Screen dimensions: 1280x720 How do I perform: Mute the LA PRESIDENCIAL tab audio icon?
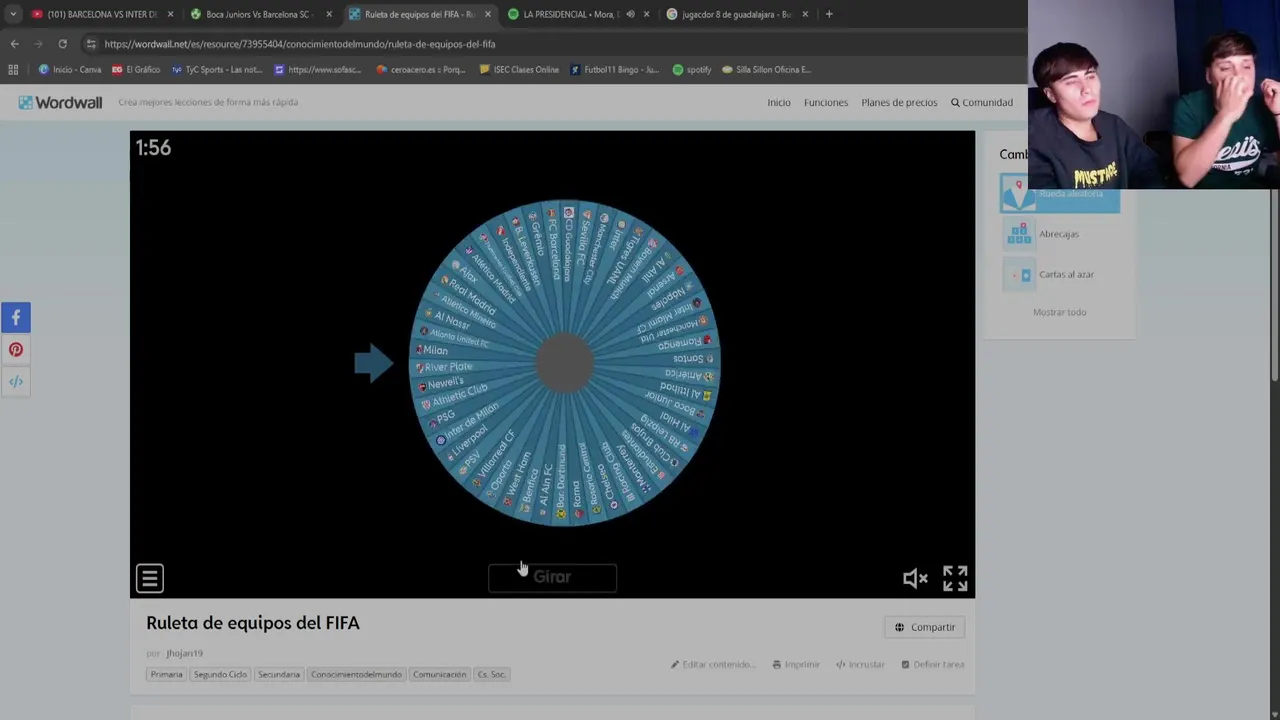(630, 14)
